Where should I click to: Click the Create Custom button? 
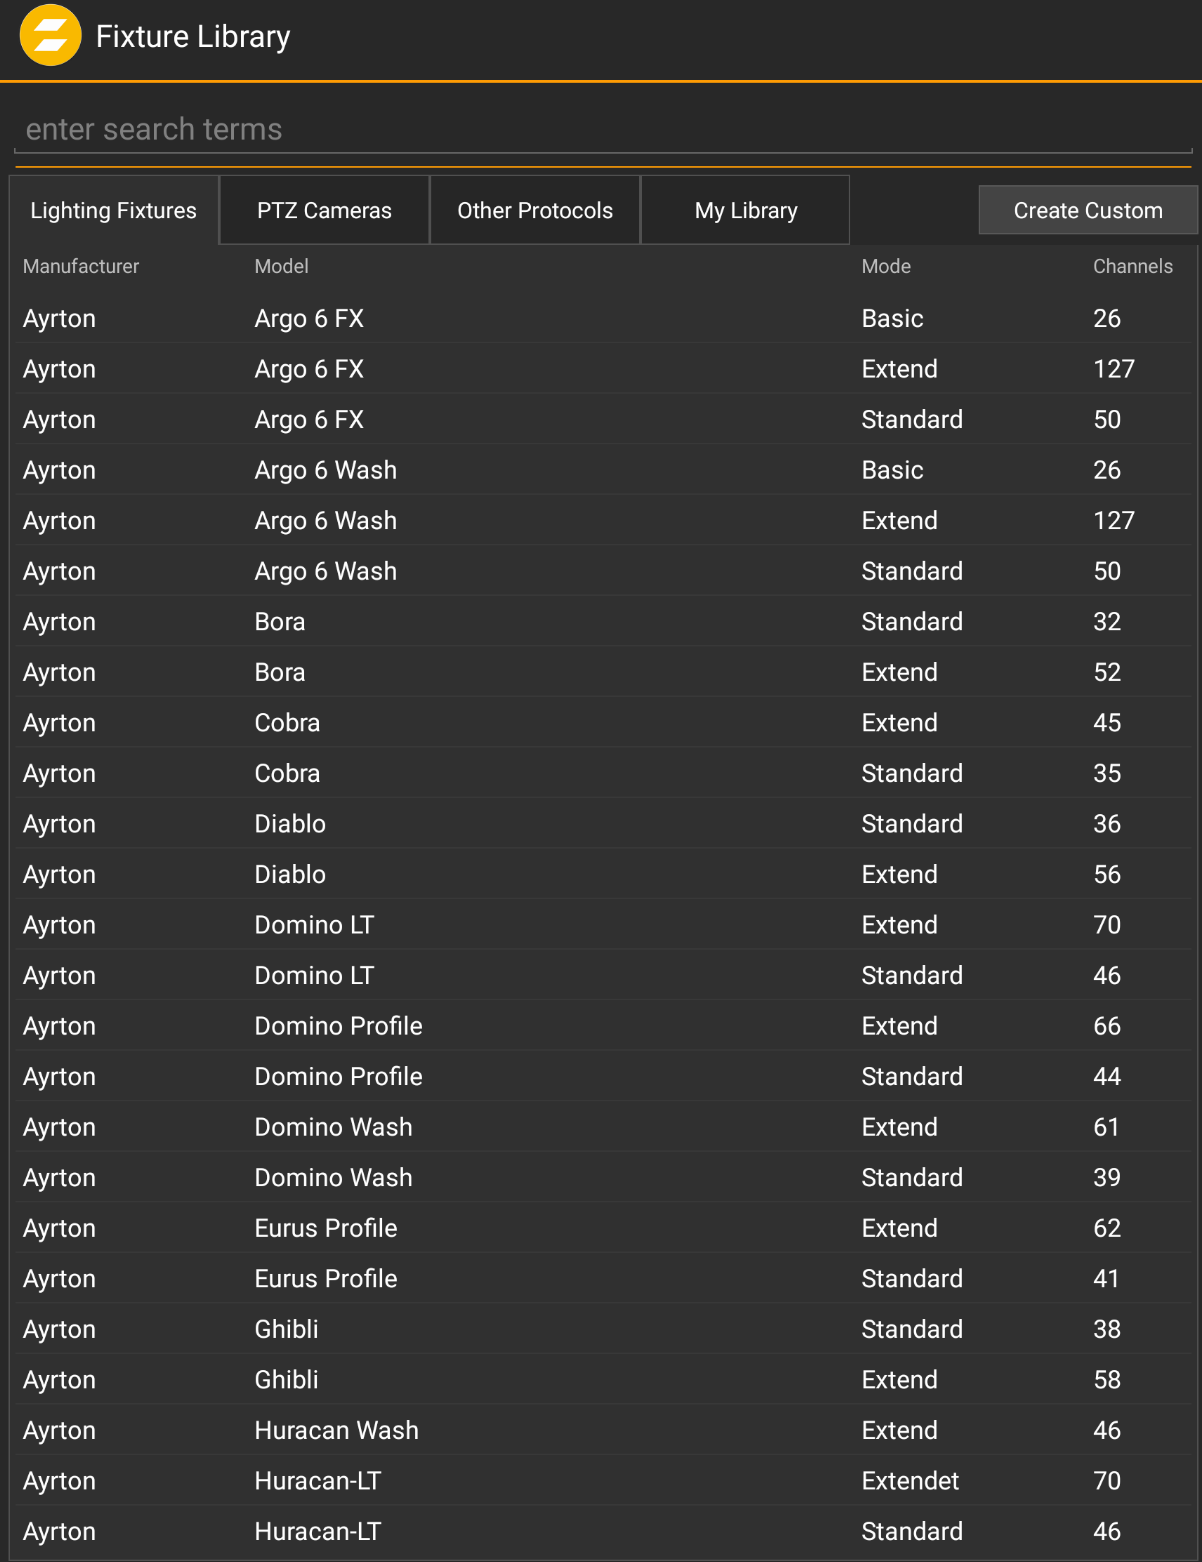[x=1087, y=210]
